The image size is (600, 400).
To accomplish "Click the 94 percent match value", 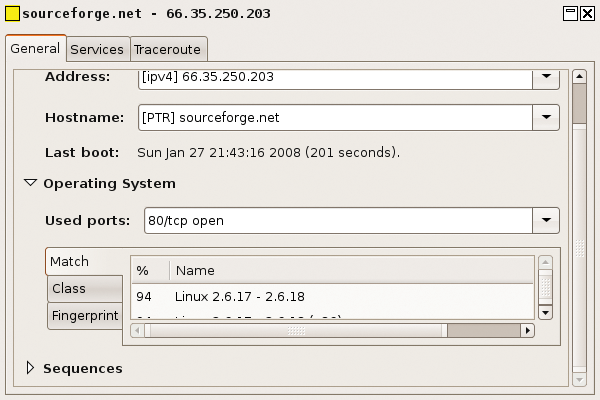I will tap(144, 297).
